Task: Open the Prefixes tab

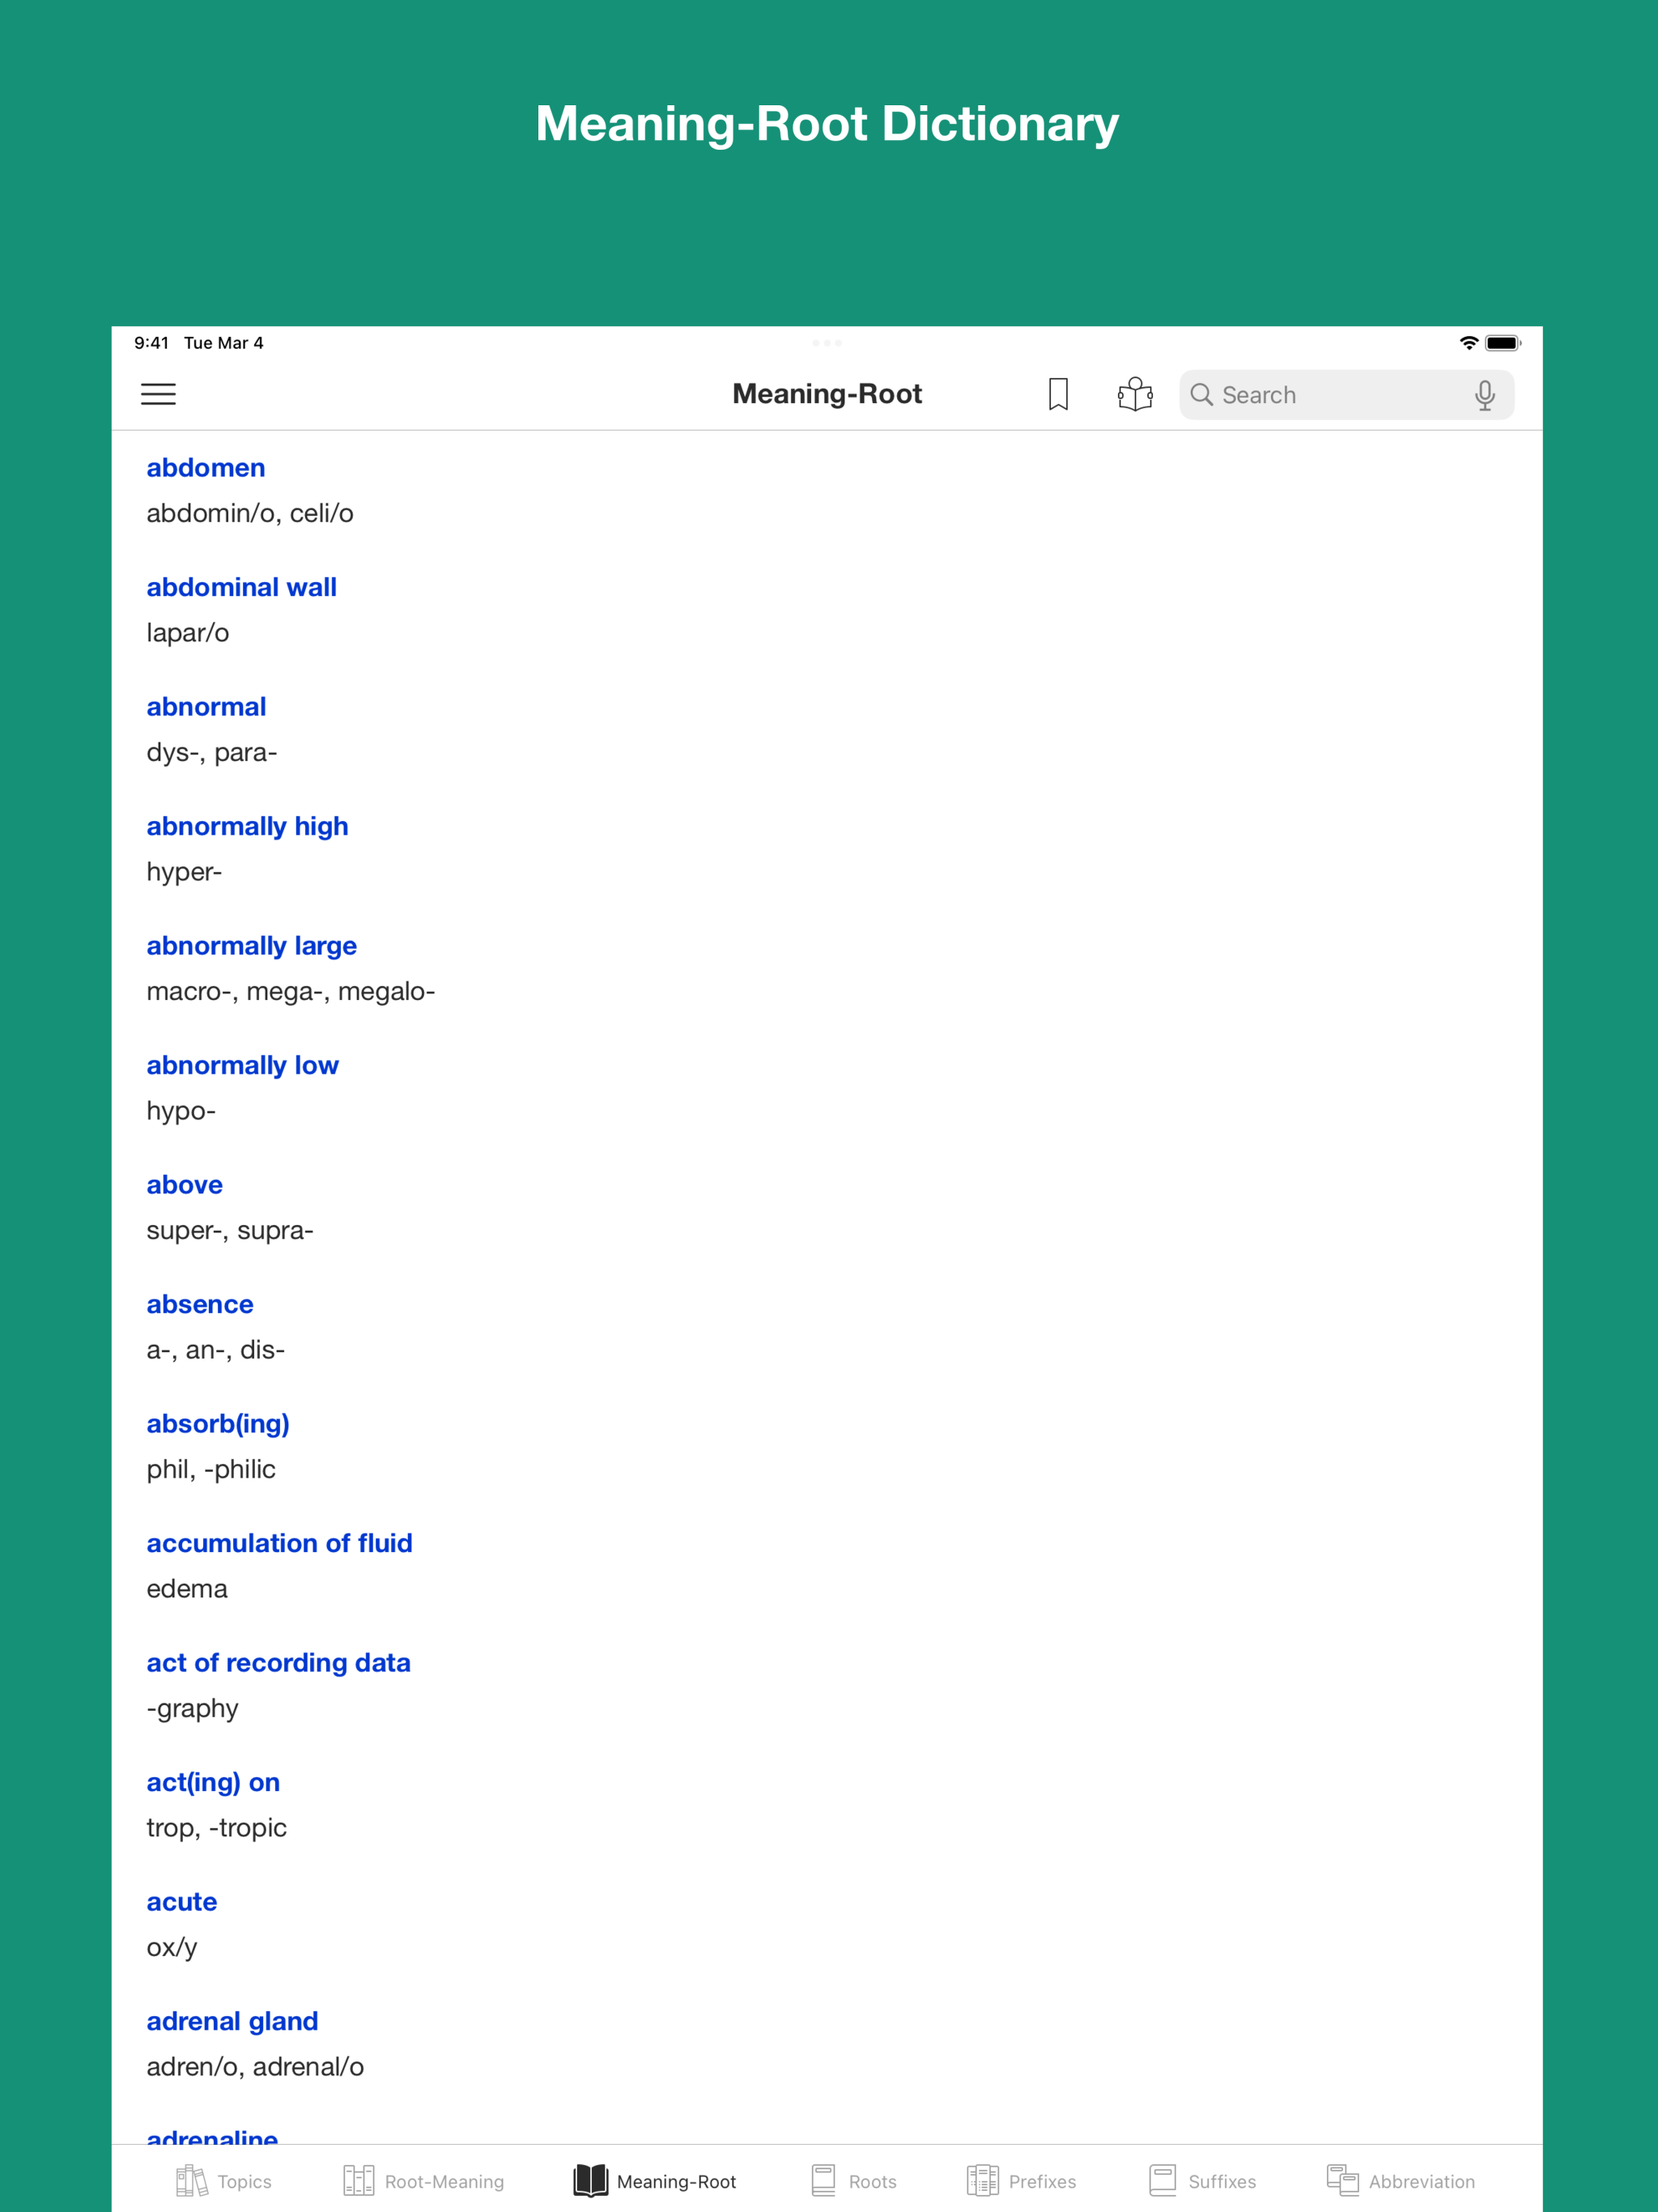Action: (1022, 2181)
